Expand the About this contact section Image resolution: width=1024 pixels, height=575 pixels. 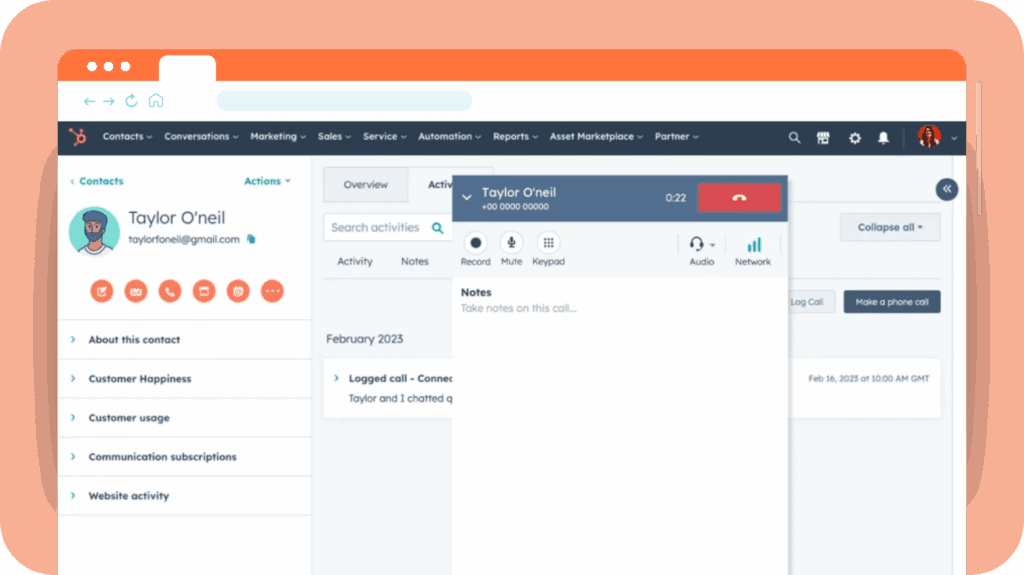click(134, 340)
